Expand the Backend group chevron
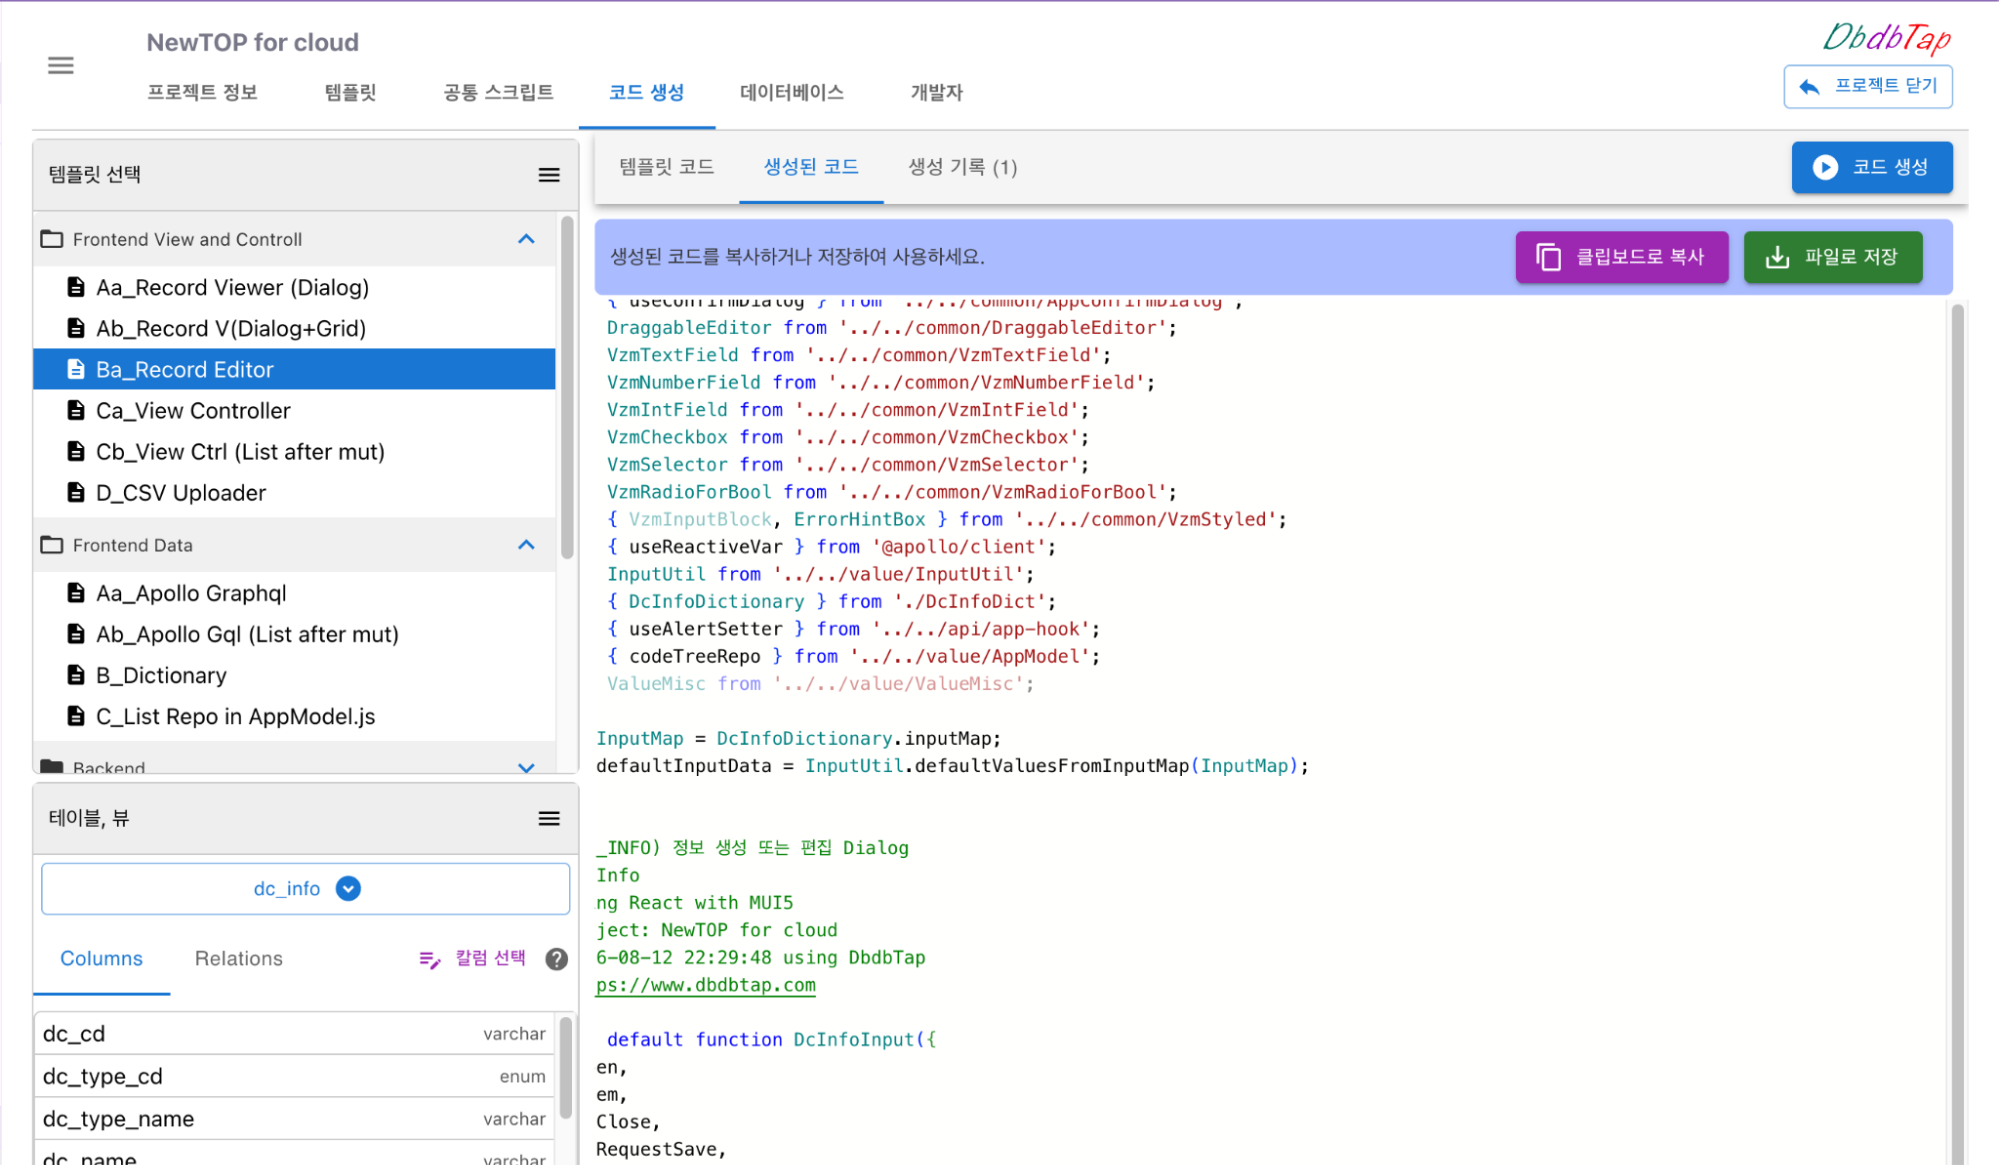Screen dimensions: 1999x1166 [x=527, y=767]
